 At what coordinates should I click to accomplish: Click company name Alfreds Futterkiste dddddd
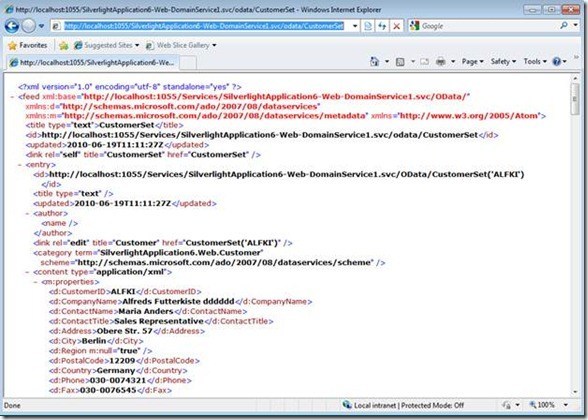[x=178, y=301]
